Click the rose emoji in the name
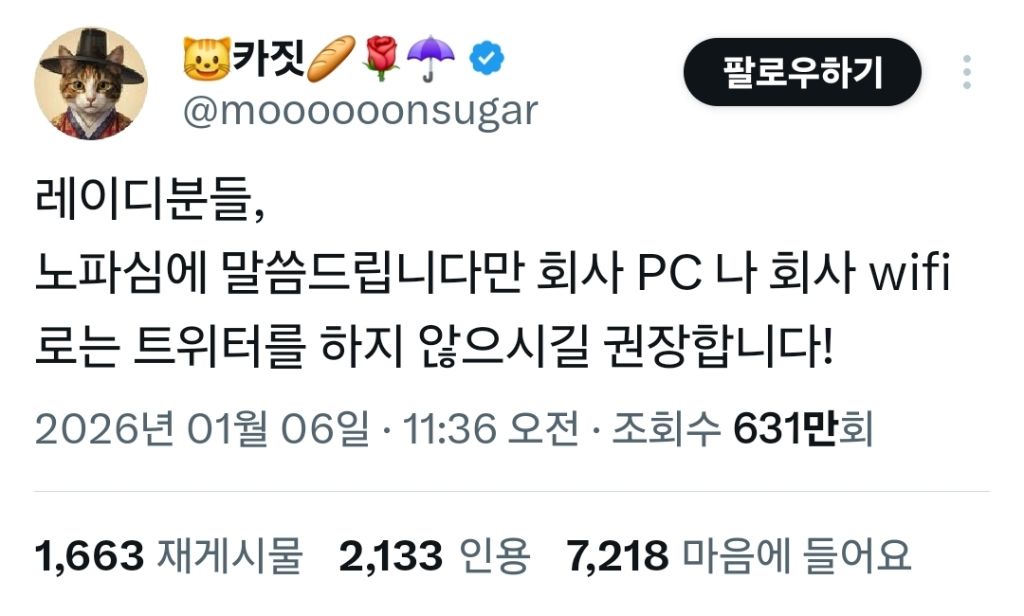The image size is (1024, 616). (381, 59)
